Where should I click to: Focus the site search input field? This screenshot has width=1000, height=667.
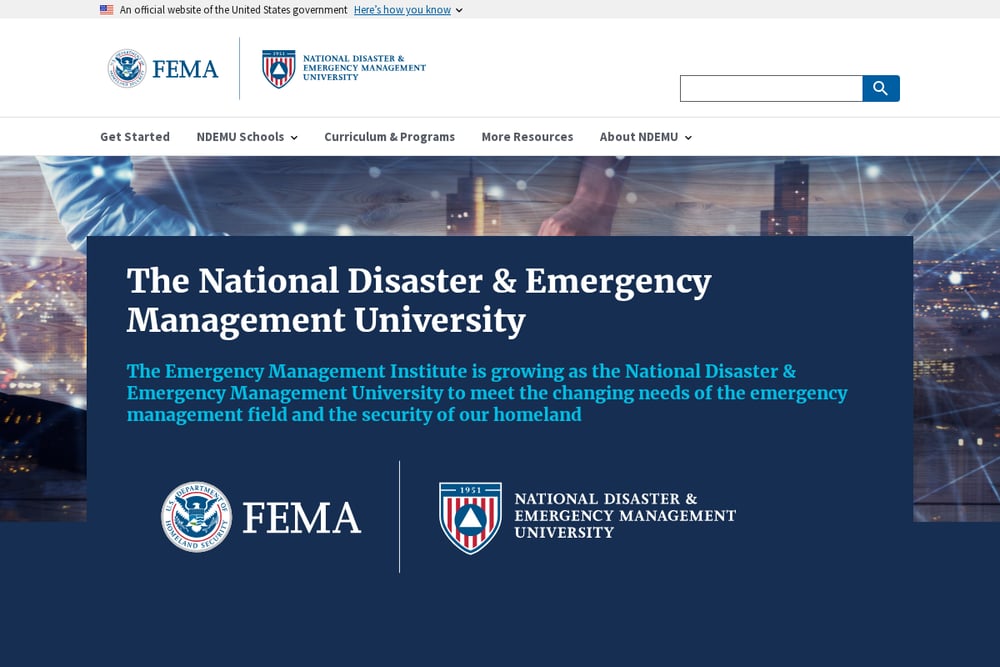[x=771, y=89]
